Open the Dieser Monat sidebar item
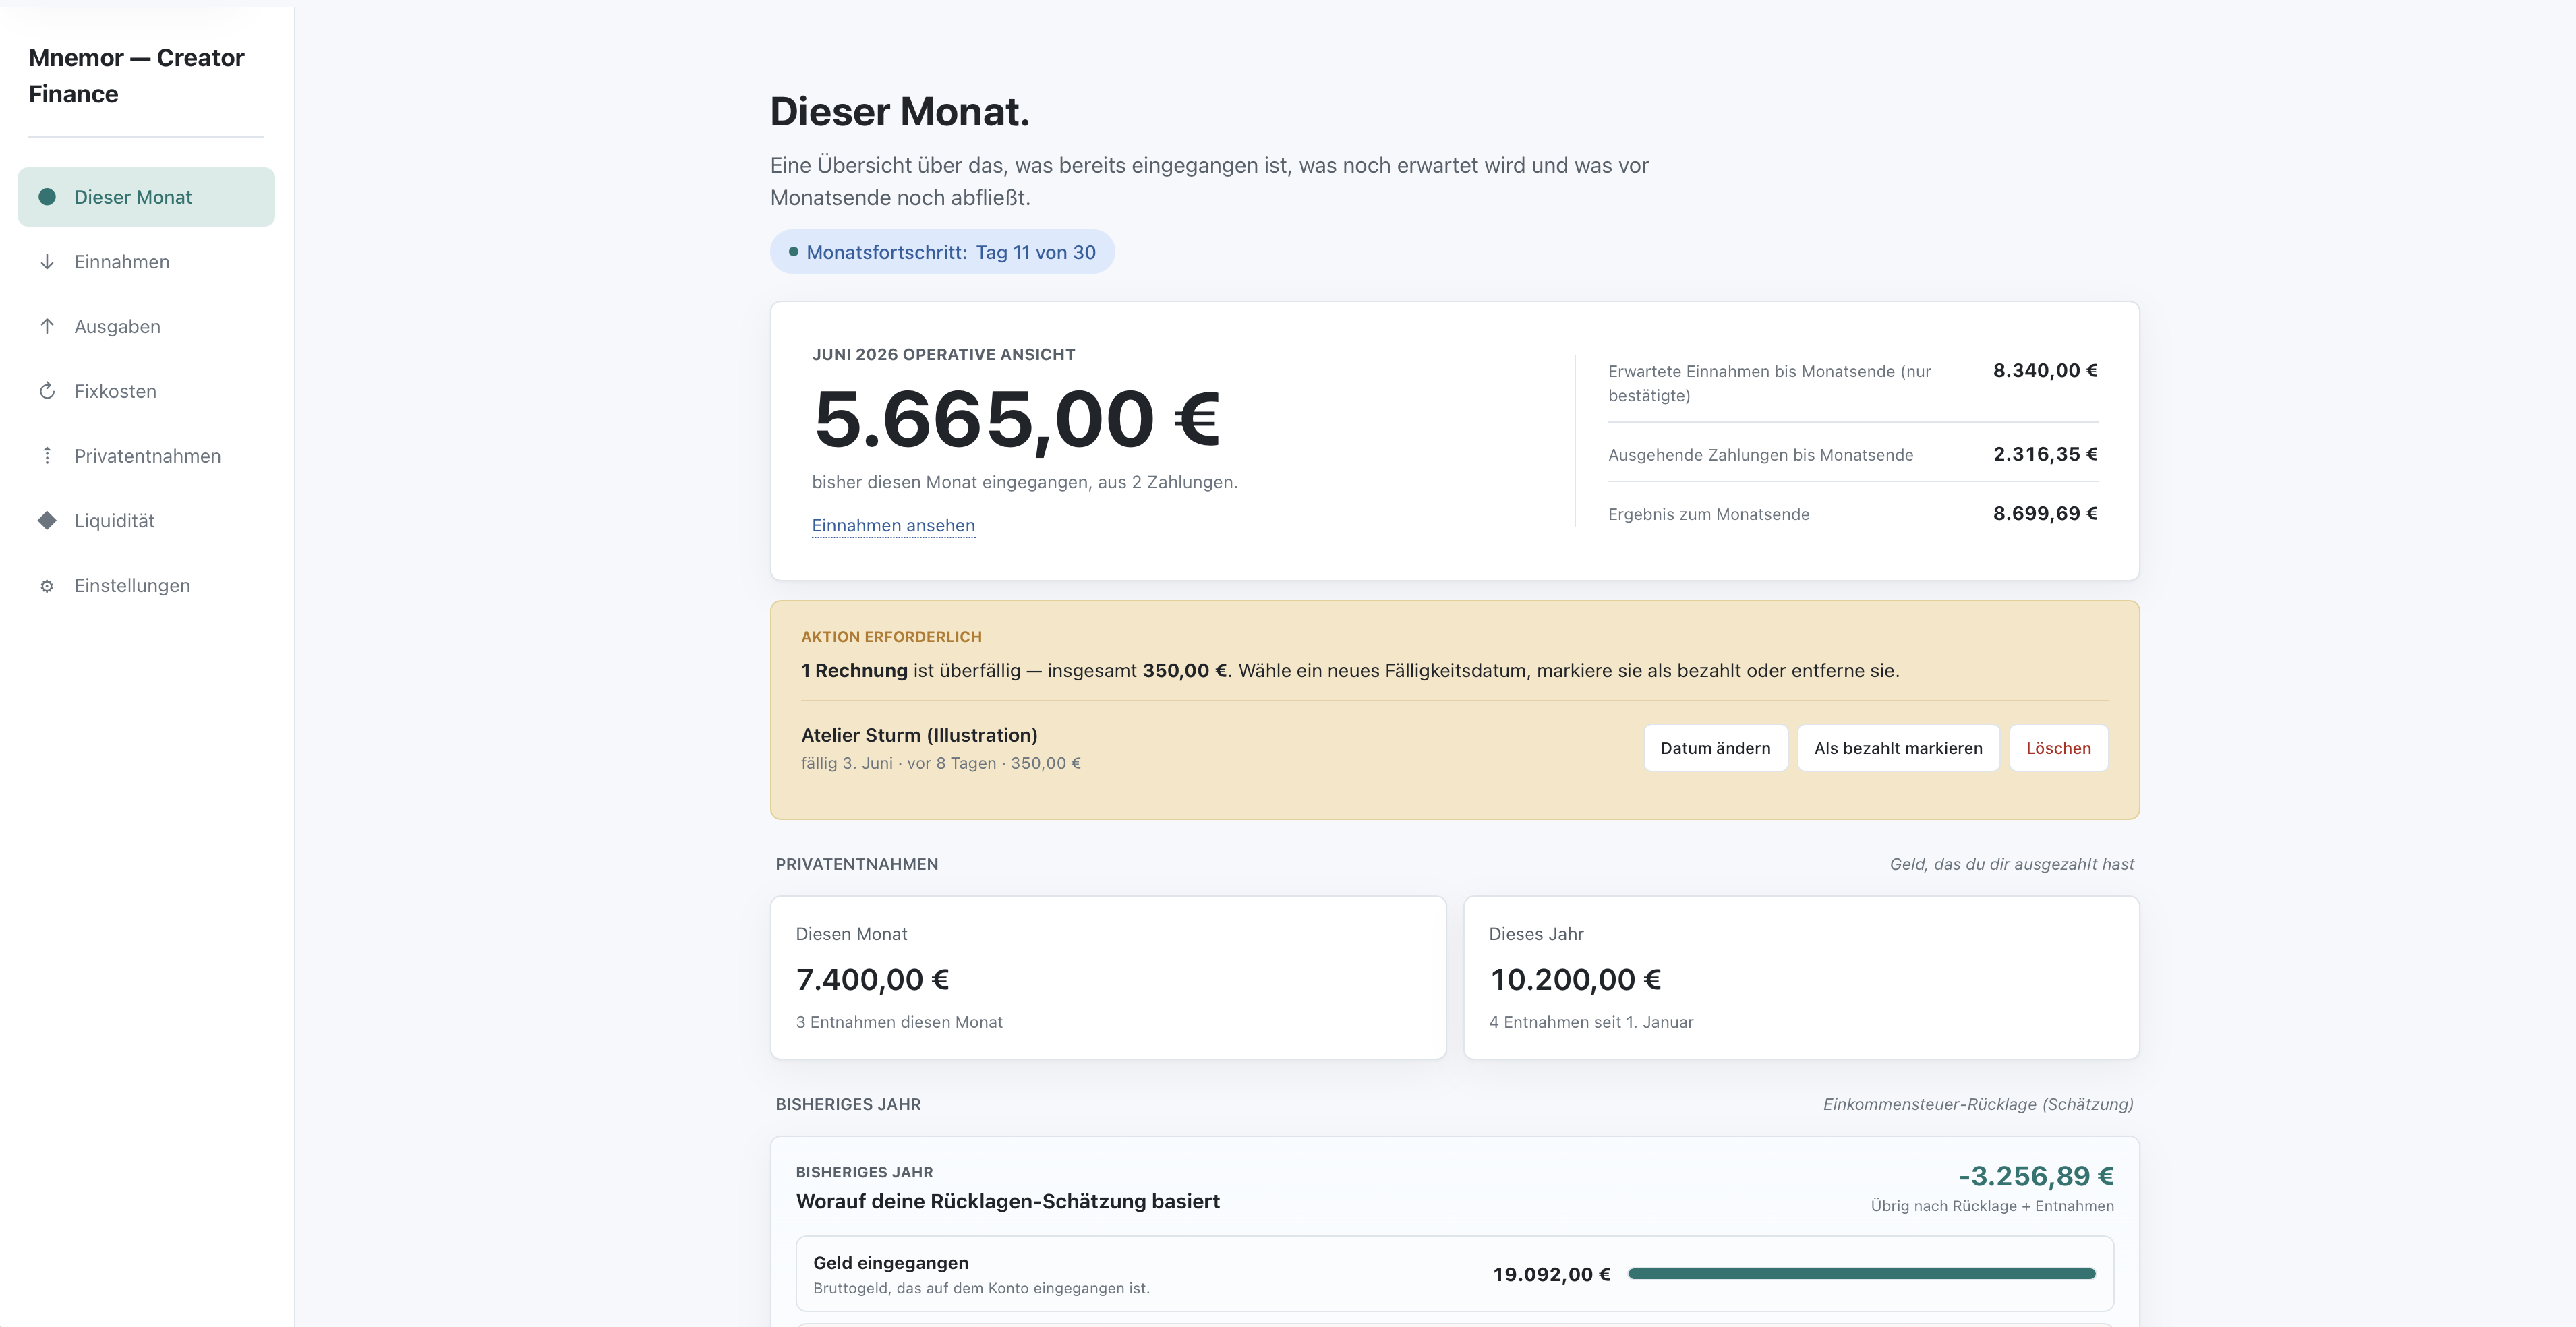The height and width of the screenshot is (1327, 2576). 146,197
